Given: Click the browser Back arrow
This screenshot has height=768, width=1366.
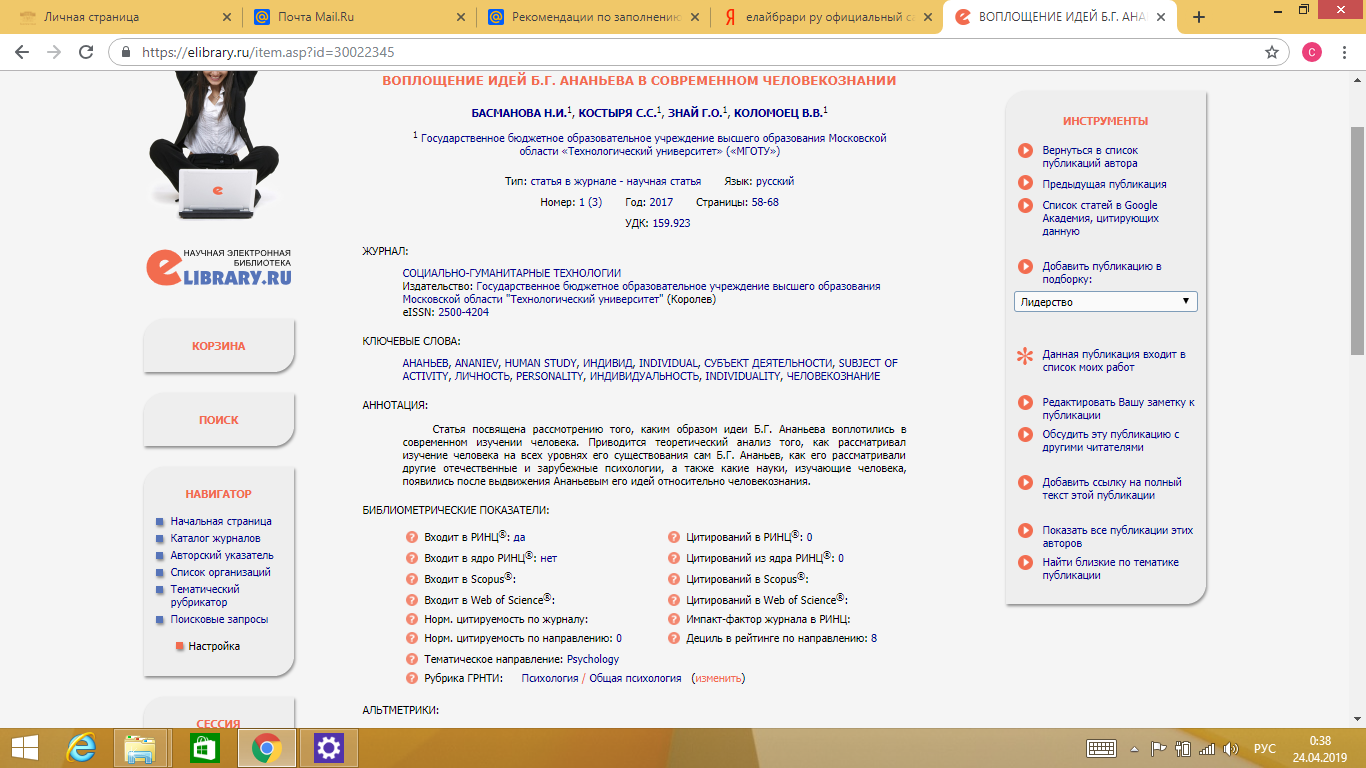Looking at the screenshot, I should tap(22, 52).
